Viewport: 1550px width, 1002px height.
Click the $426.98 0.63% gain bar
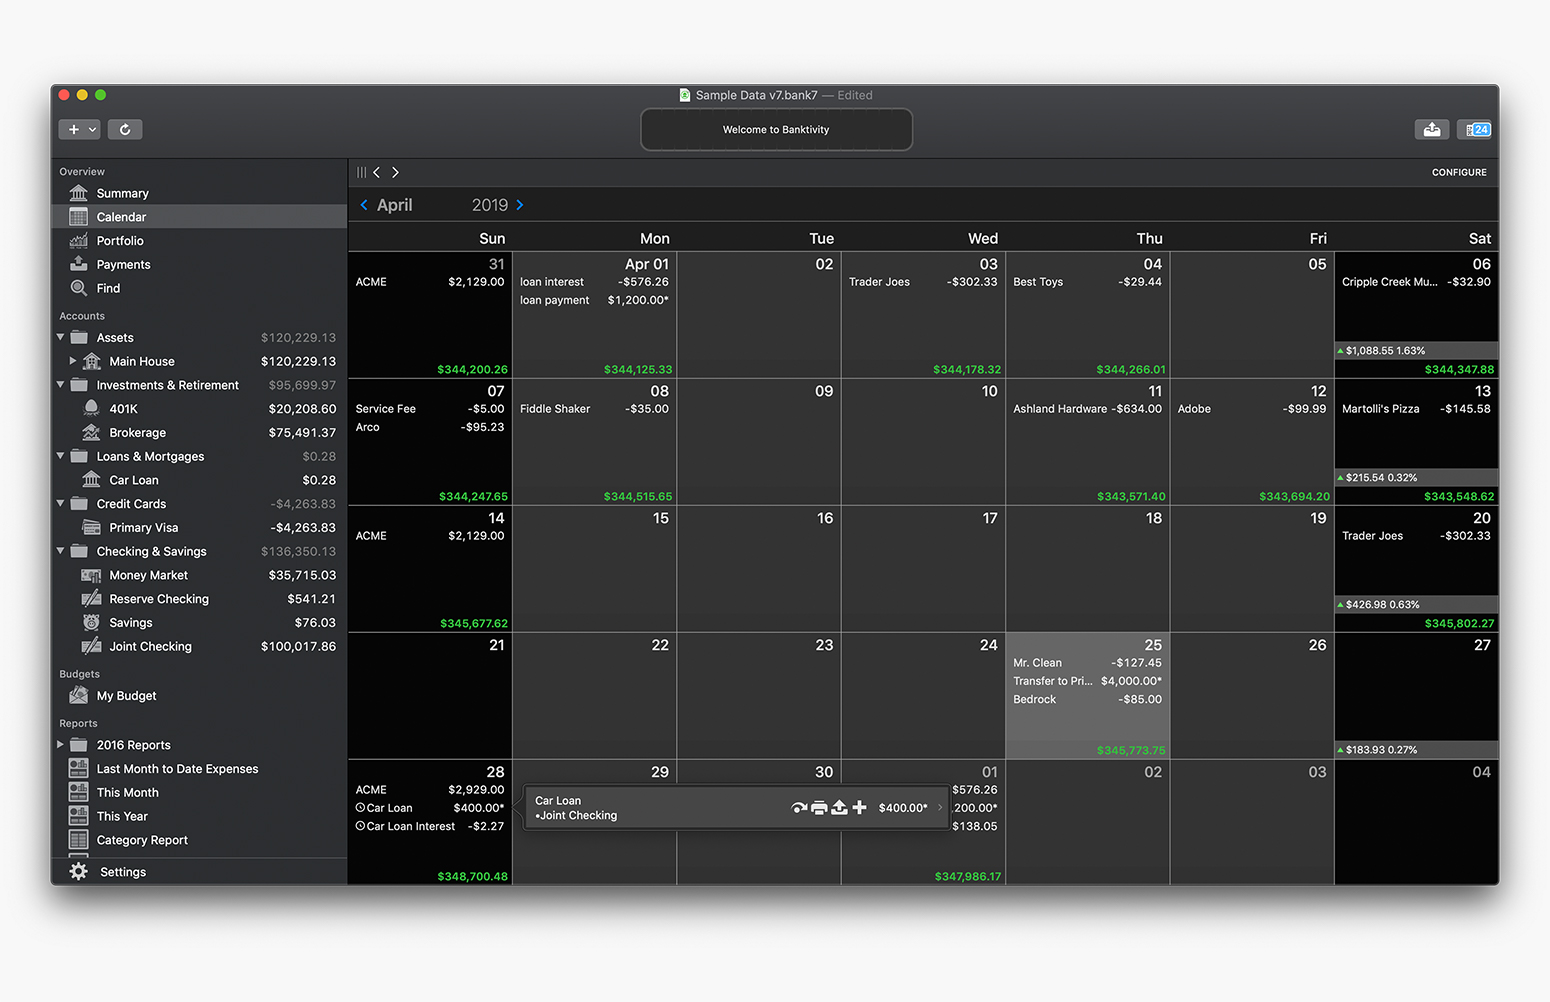coord(1416,605)
